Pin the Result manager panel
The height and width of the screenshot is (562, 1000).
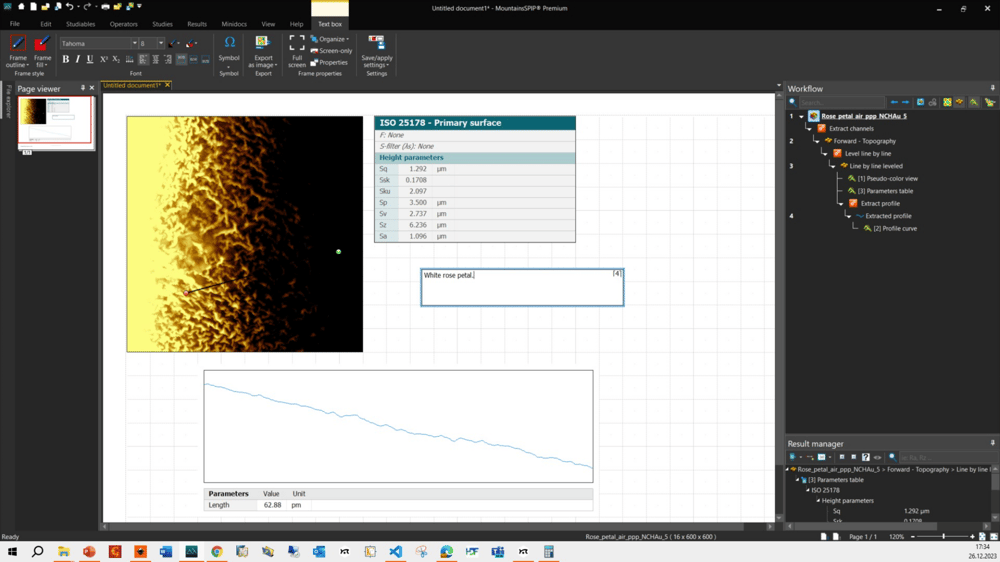pos(992,443)
